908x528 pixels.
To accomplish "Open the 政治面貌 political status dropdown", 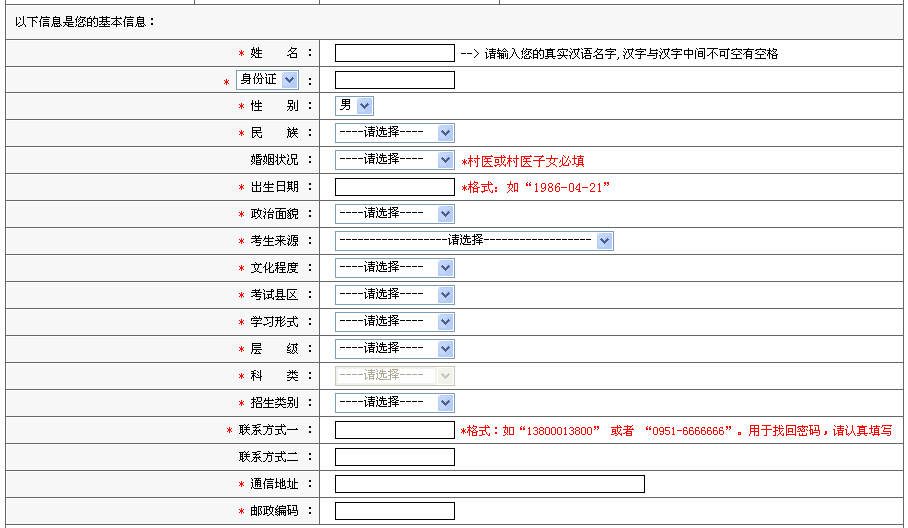I will (x=394, y=213).
